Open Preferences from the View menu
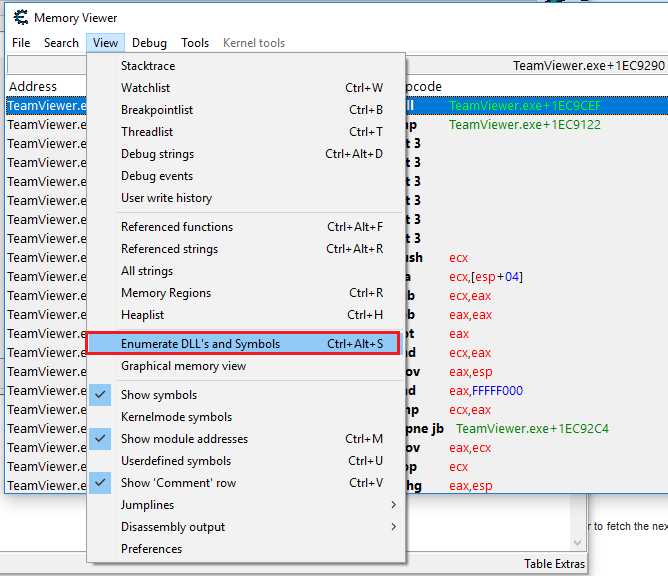The image size is (668, 576). pyautogui.click(x=246, y=549)
